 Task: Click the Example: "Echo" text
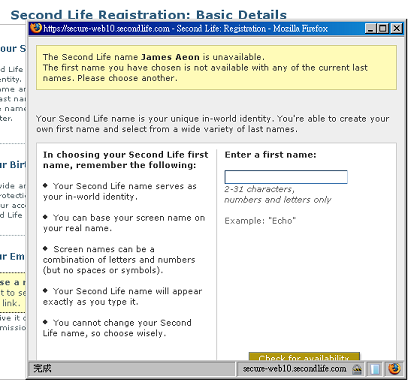coord(260,221)
